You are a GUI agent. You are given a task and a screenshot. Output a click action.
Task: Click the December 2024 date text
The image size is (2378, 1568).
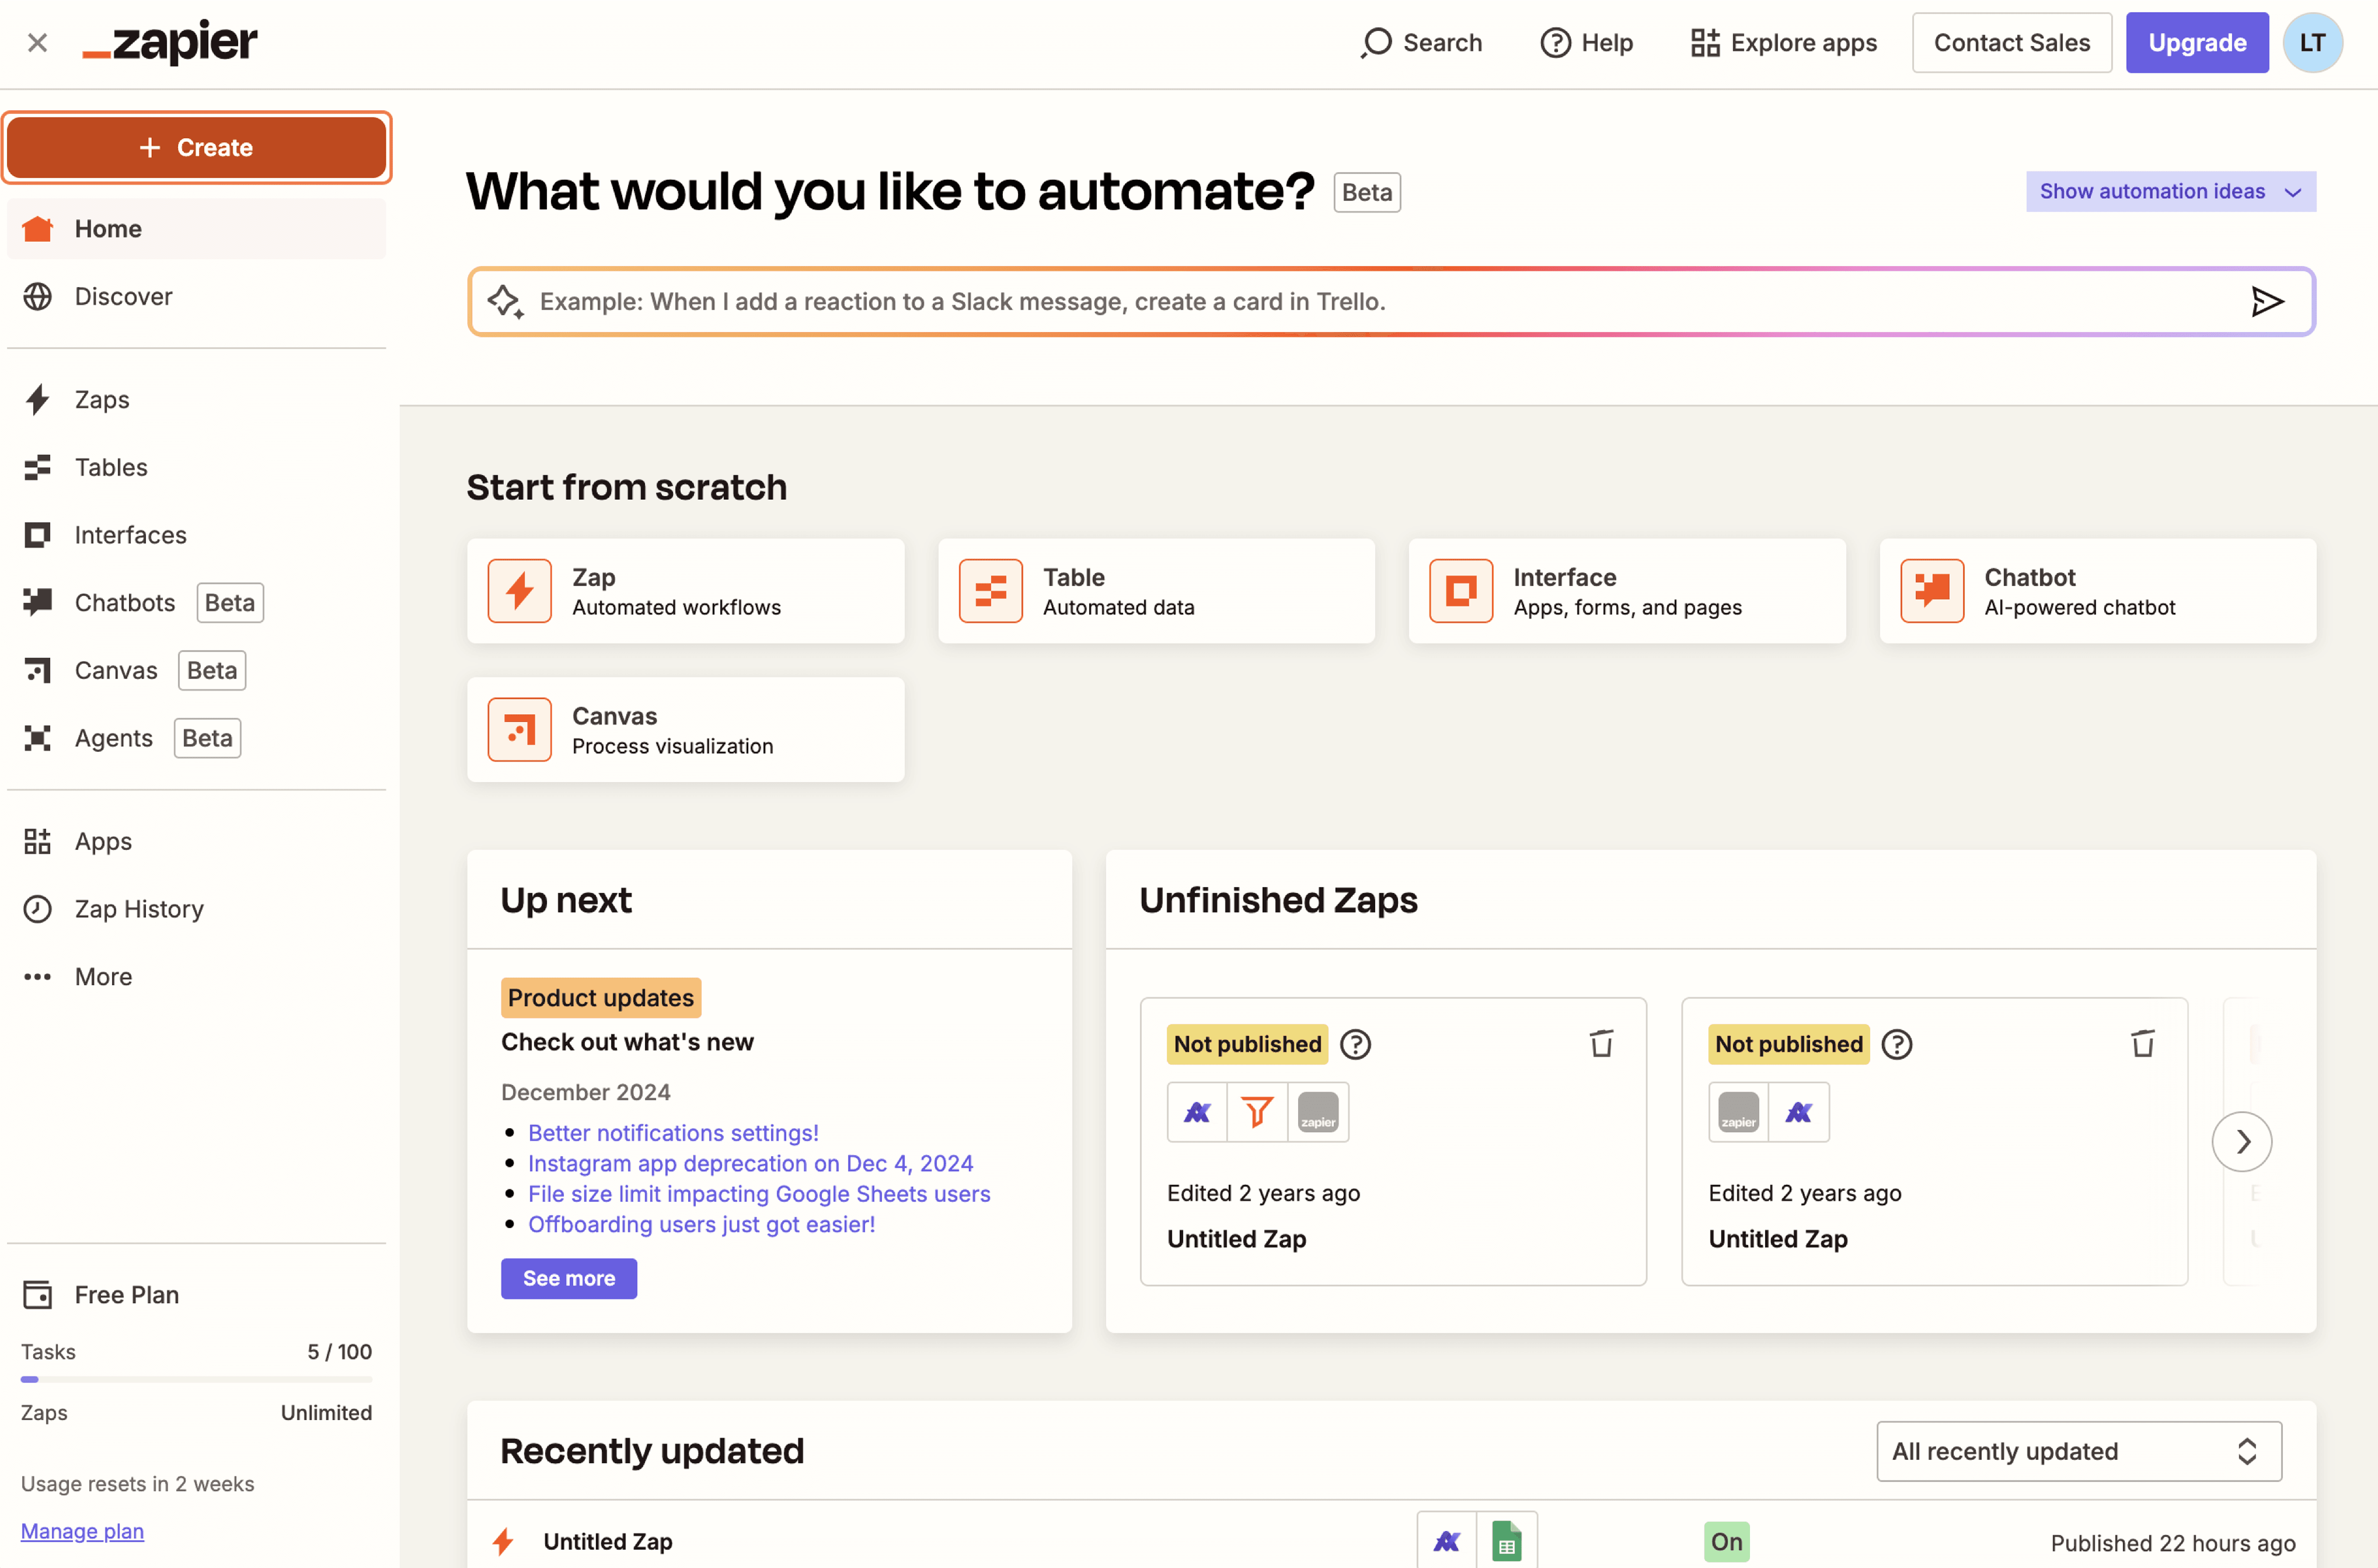585,1093
